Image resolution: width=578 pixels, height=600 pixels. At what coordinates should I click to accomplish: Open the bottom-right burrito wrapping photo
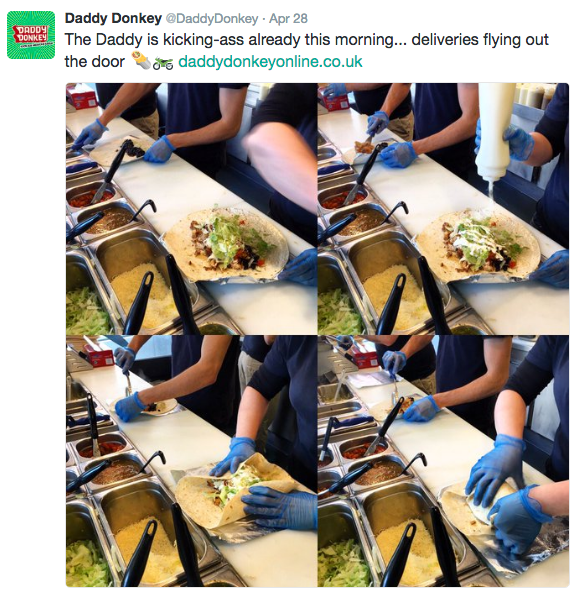point(443,461)
